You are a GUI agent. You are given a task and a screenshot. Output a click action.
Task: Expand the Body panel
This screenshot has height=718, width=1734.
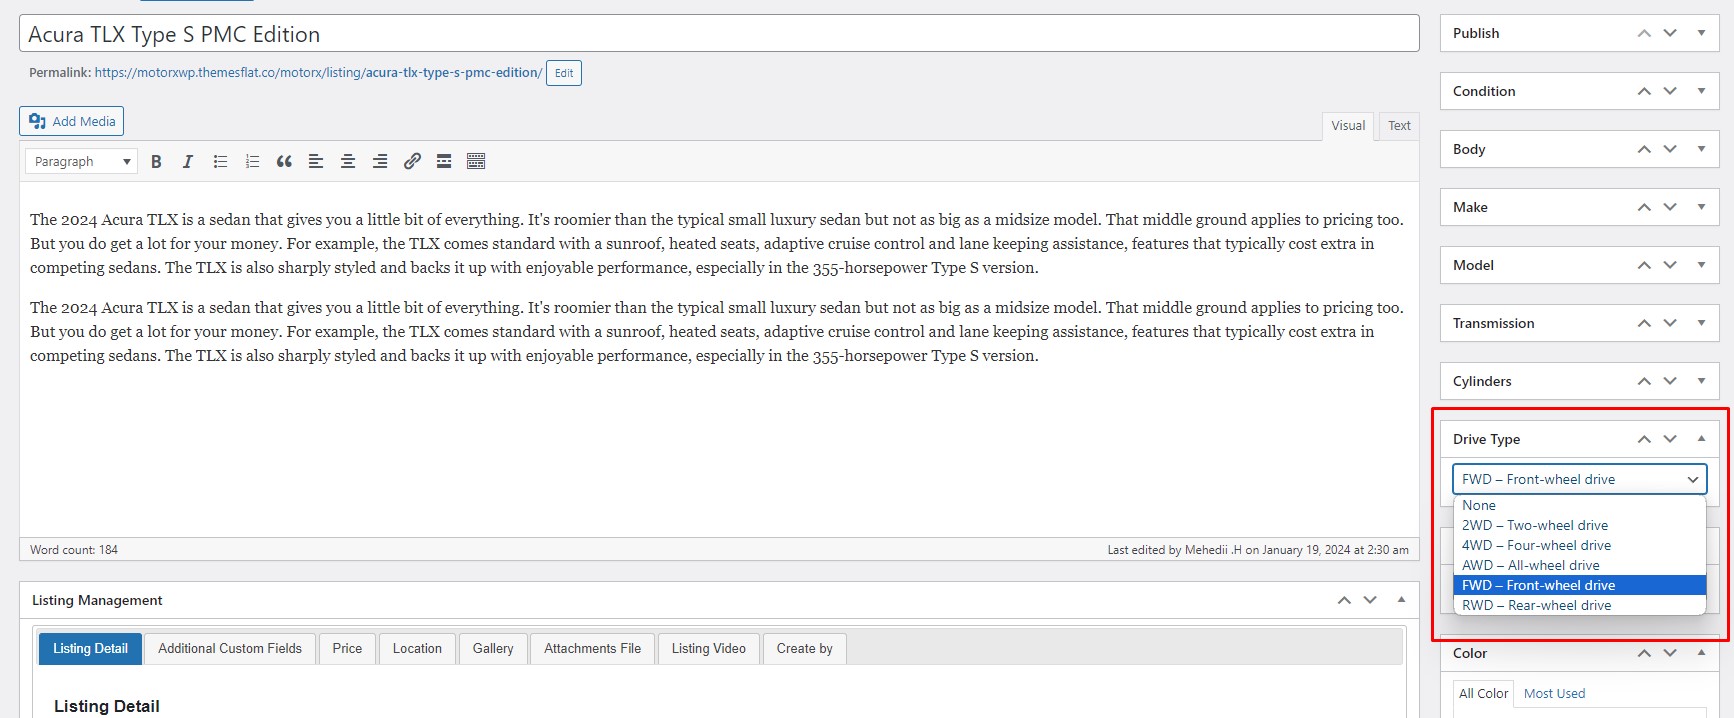tap(1701, 149)
